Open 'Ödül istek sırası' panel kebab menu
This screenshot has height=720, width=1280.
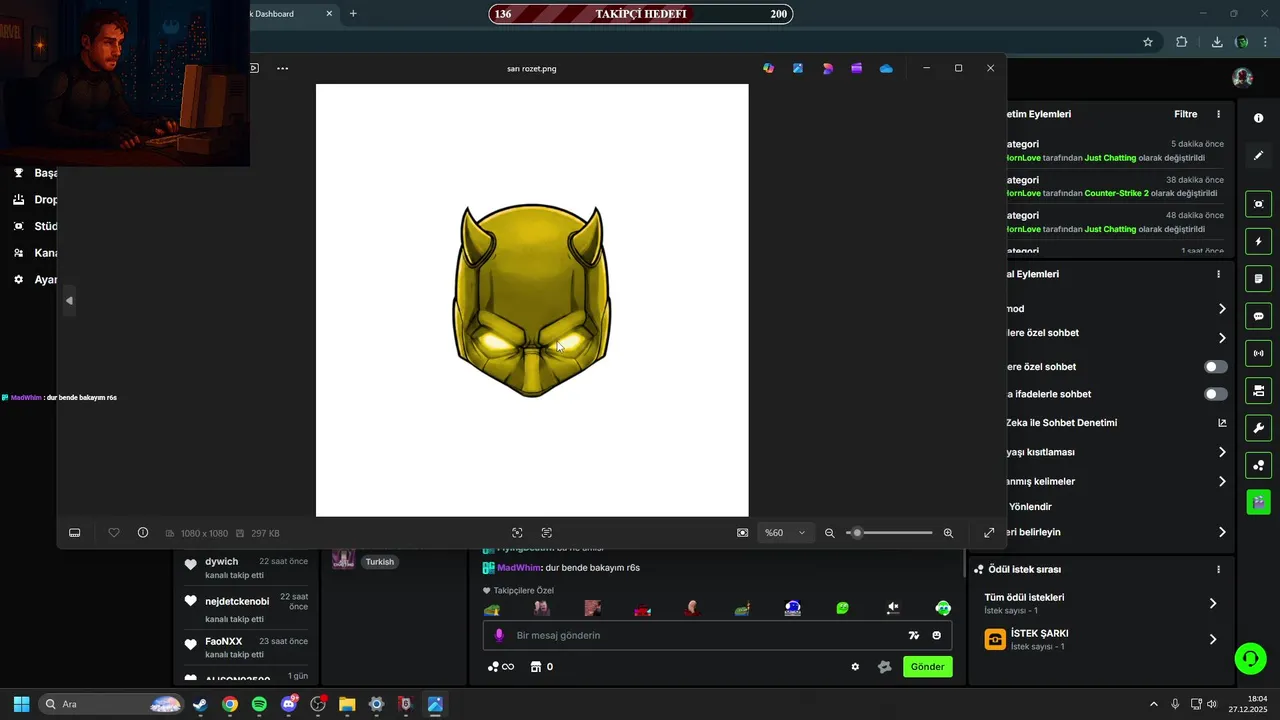(x=1218, y=569)
